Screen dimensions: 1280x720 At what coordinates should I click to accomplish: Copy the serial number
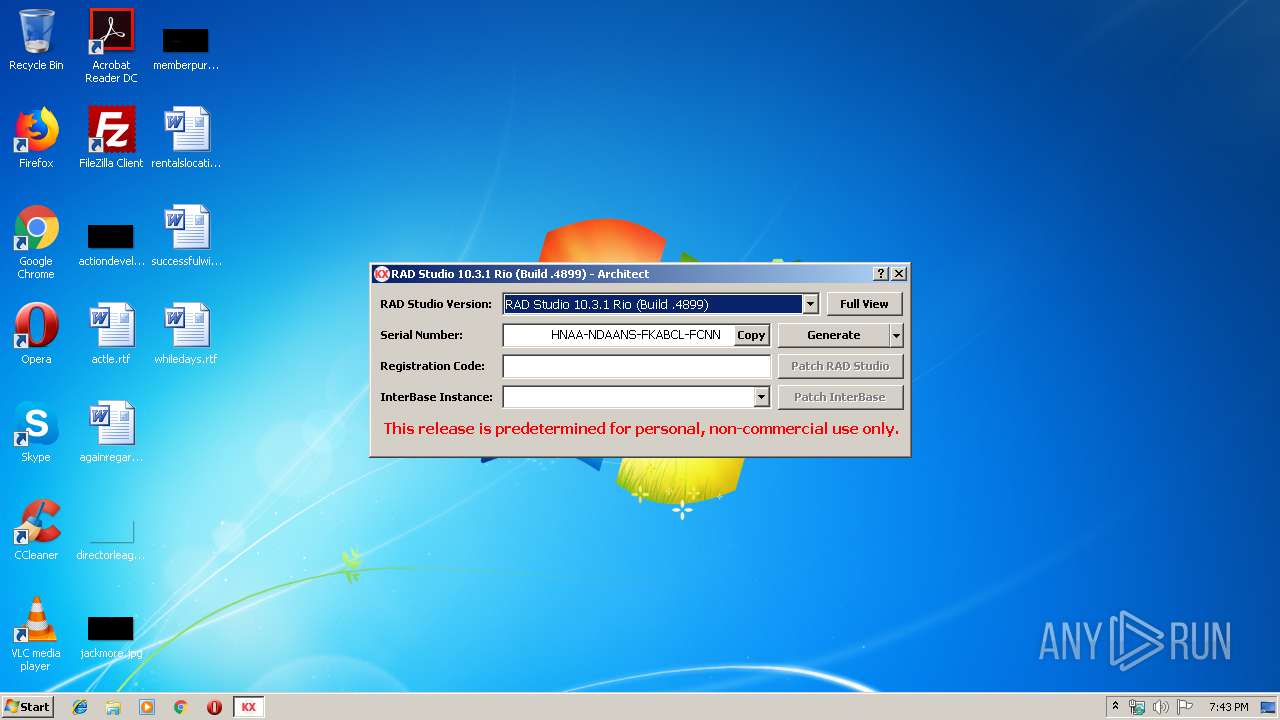[x=751, y=335]
